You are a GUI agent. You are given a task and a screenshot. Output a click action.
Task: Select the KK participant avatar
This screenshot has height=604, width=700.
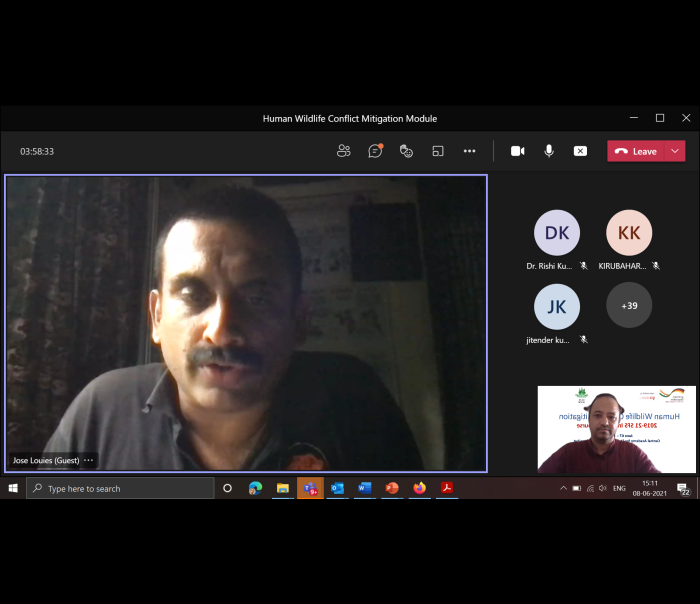click(x=629, y=233)
